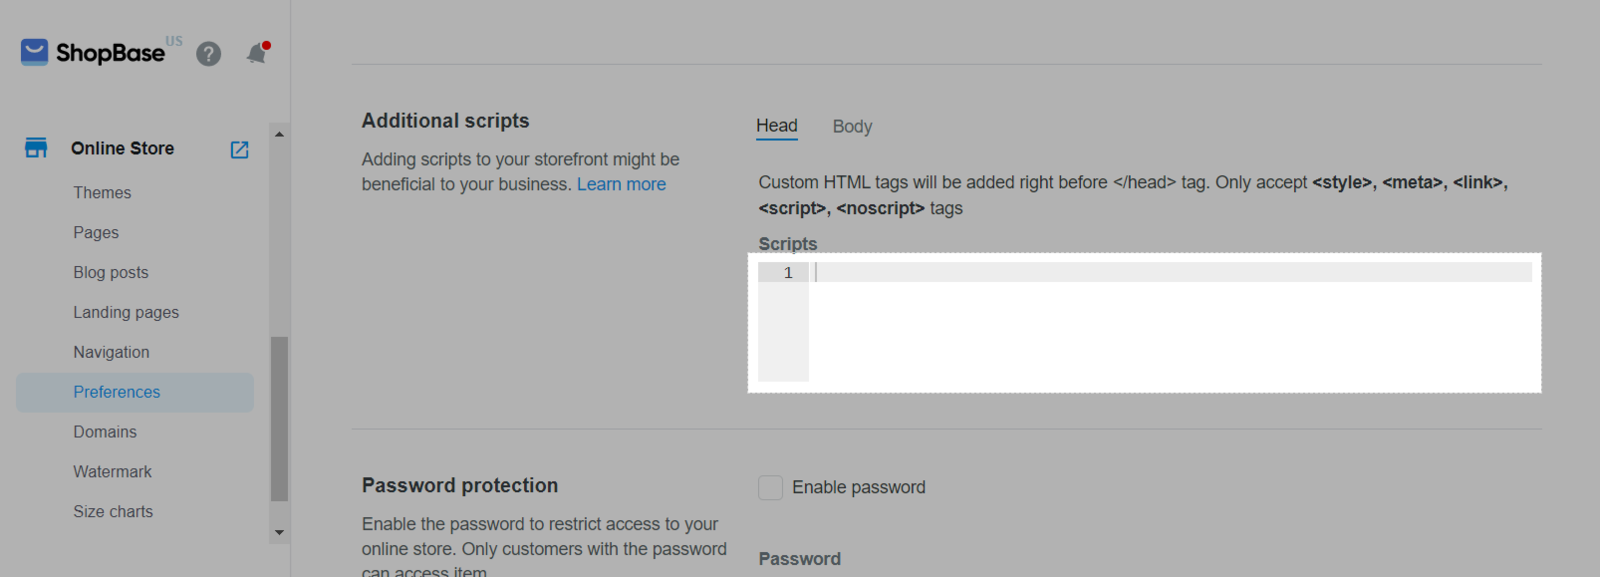Click the sidebar scroll up arrow
1600x577 pixels.
pos(279,134)
